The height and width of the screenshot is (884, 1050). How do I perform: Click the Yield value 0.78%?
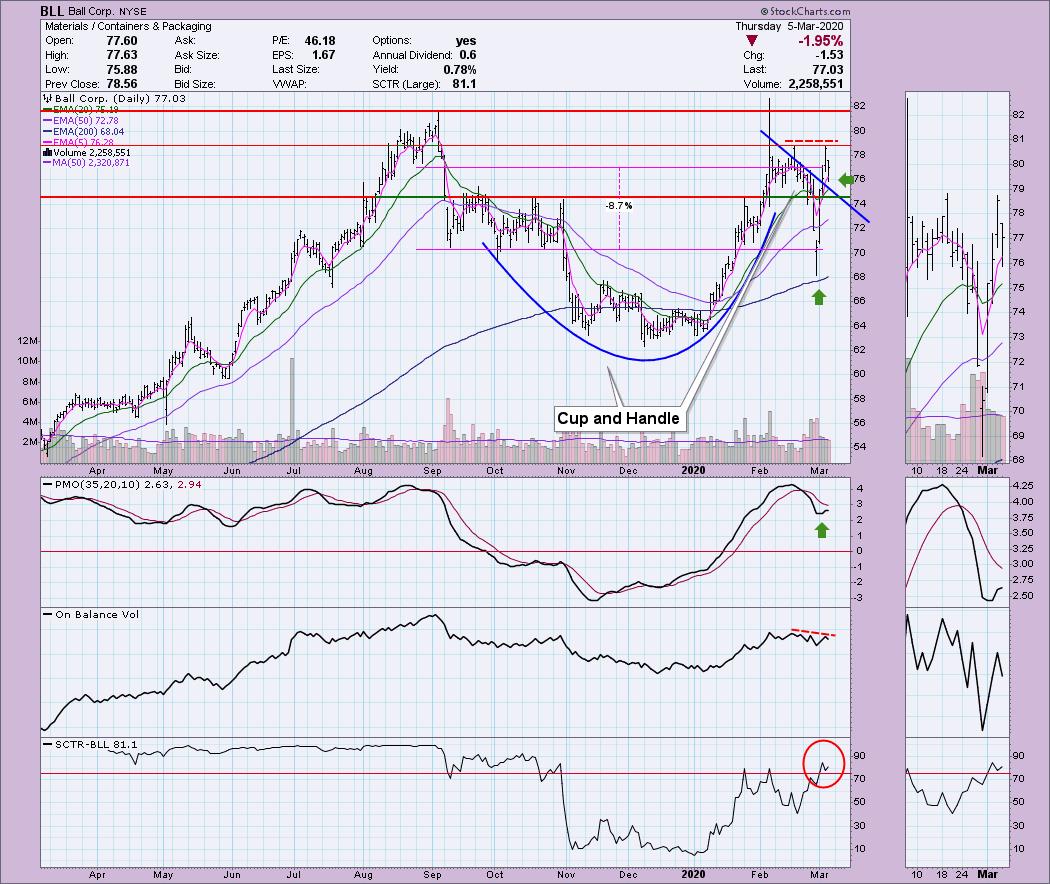(x=460, y=70)
